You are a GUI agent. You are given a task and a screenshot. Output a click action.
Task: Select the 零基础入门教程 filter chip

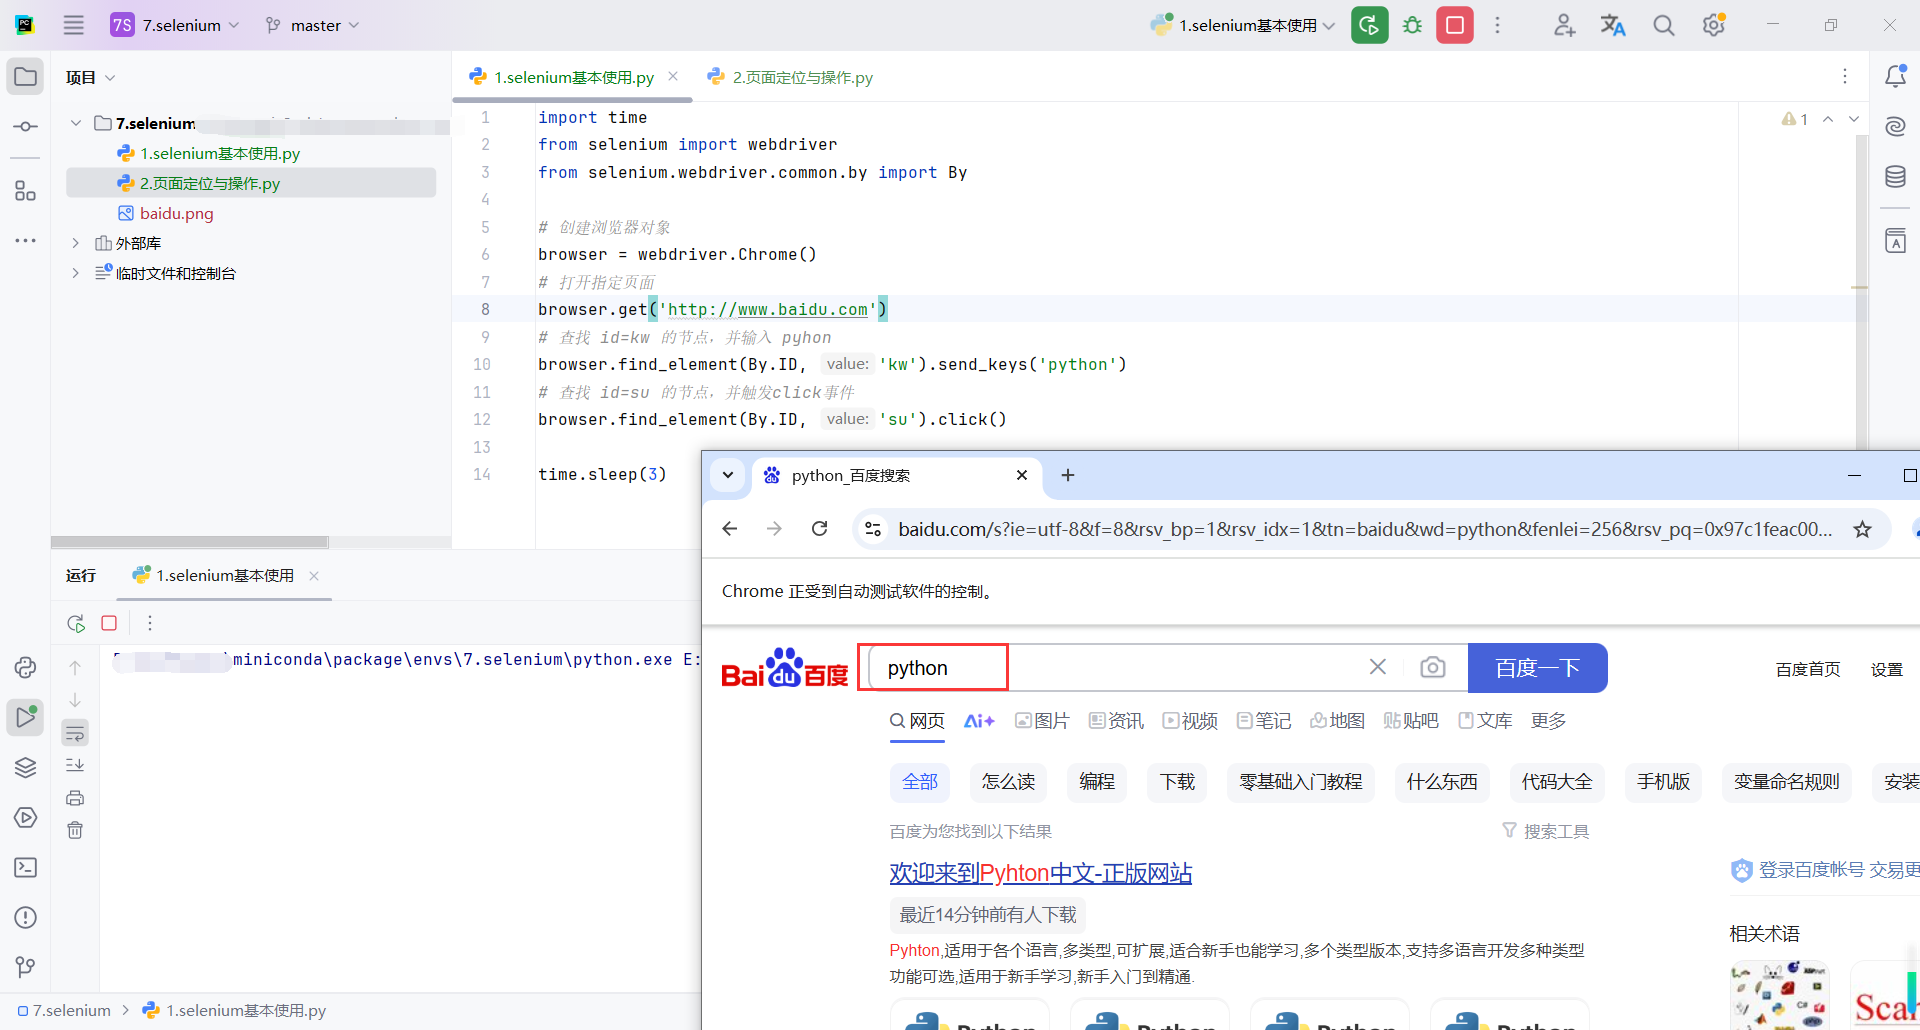click(1301, 782)
